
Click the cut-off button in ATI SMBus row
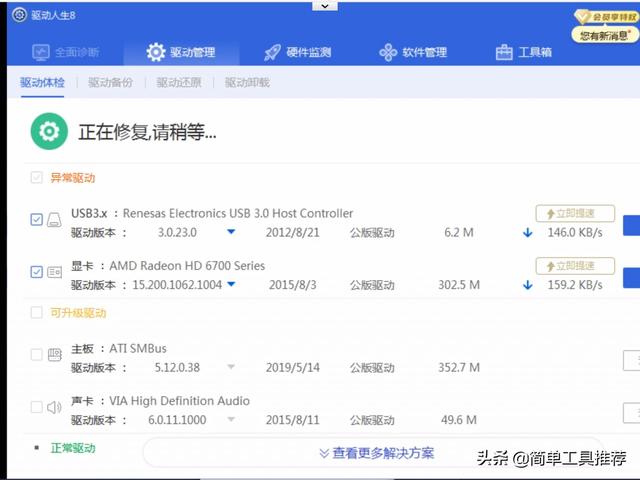(631, 360)
